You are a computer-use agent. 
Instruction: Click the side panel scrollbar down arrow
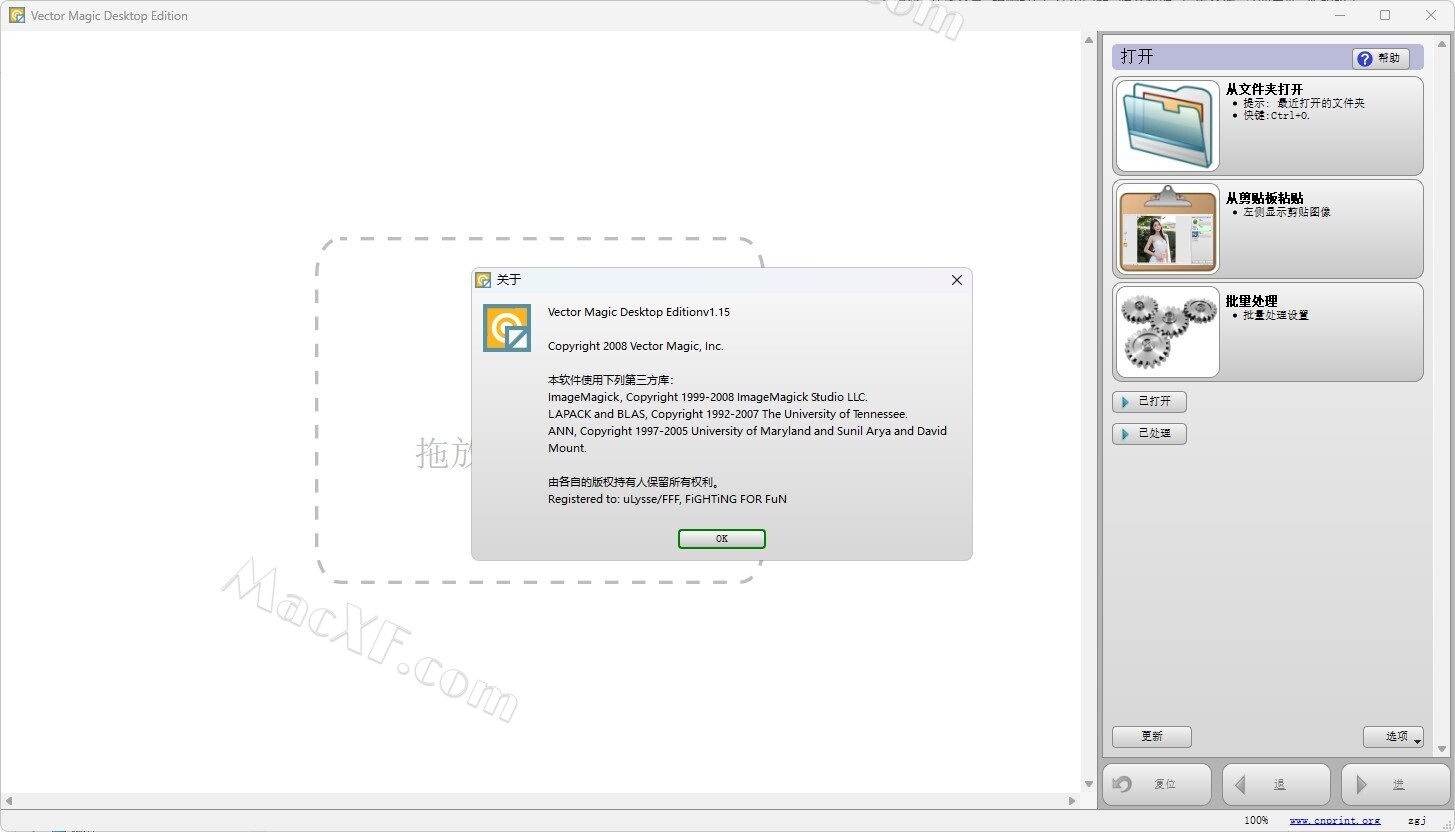pyautogui.click(x=1443, y=749)
